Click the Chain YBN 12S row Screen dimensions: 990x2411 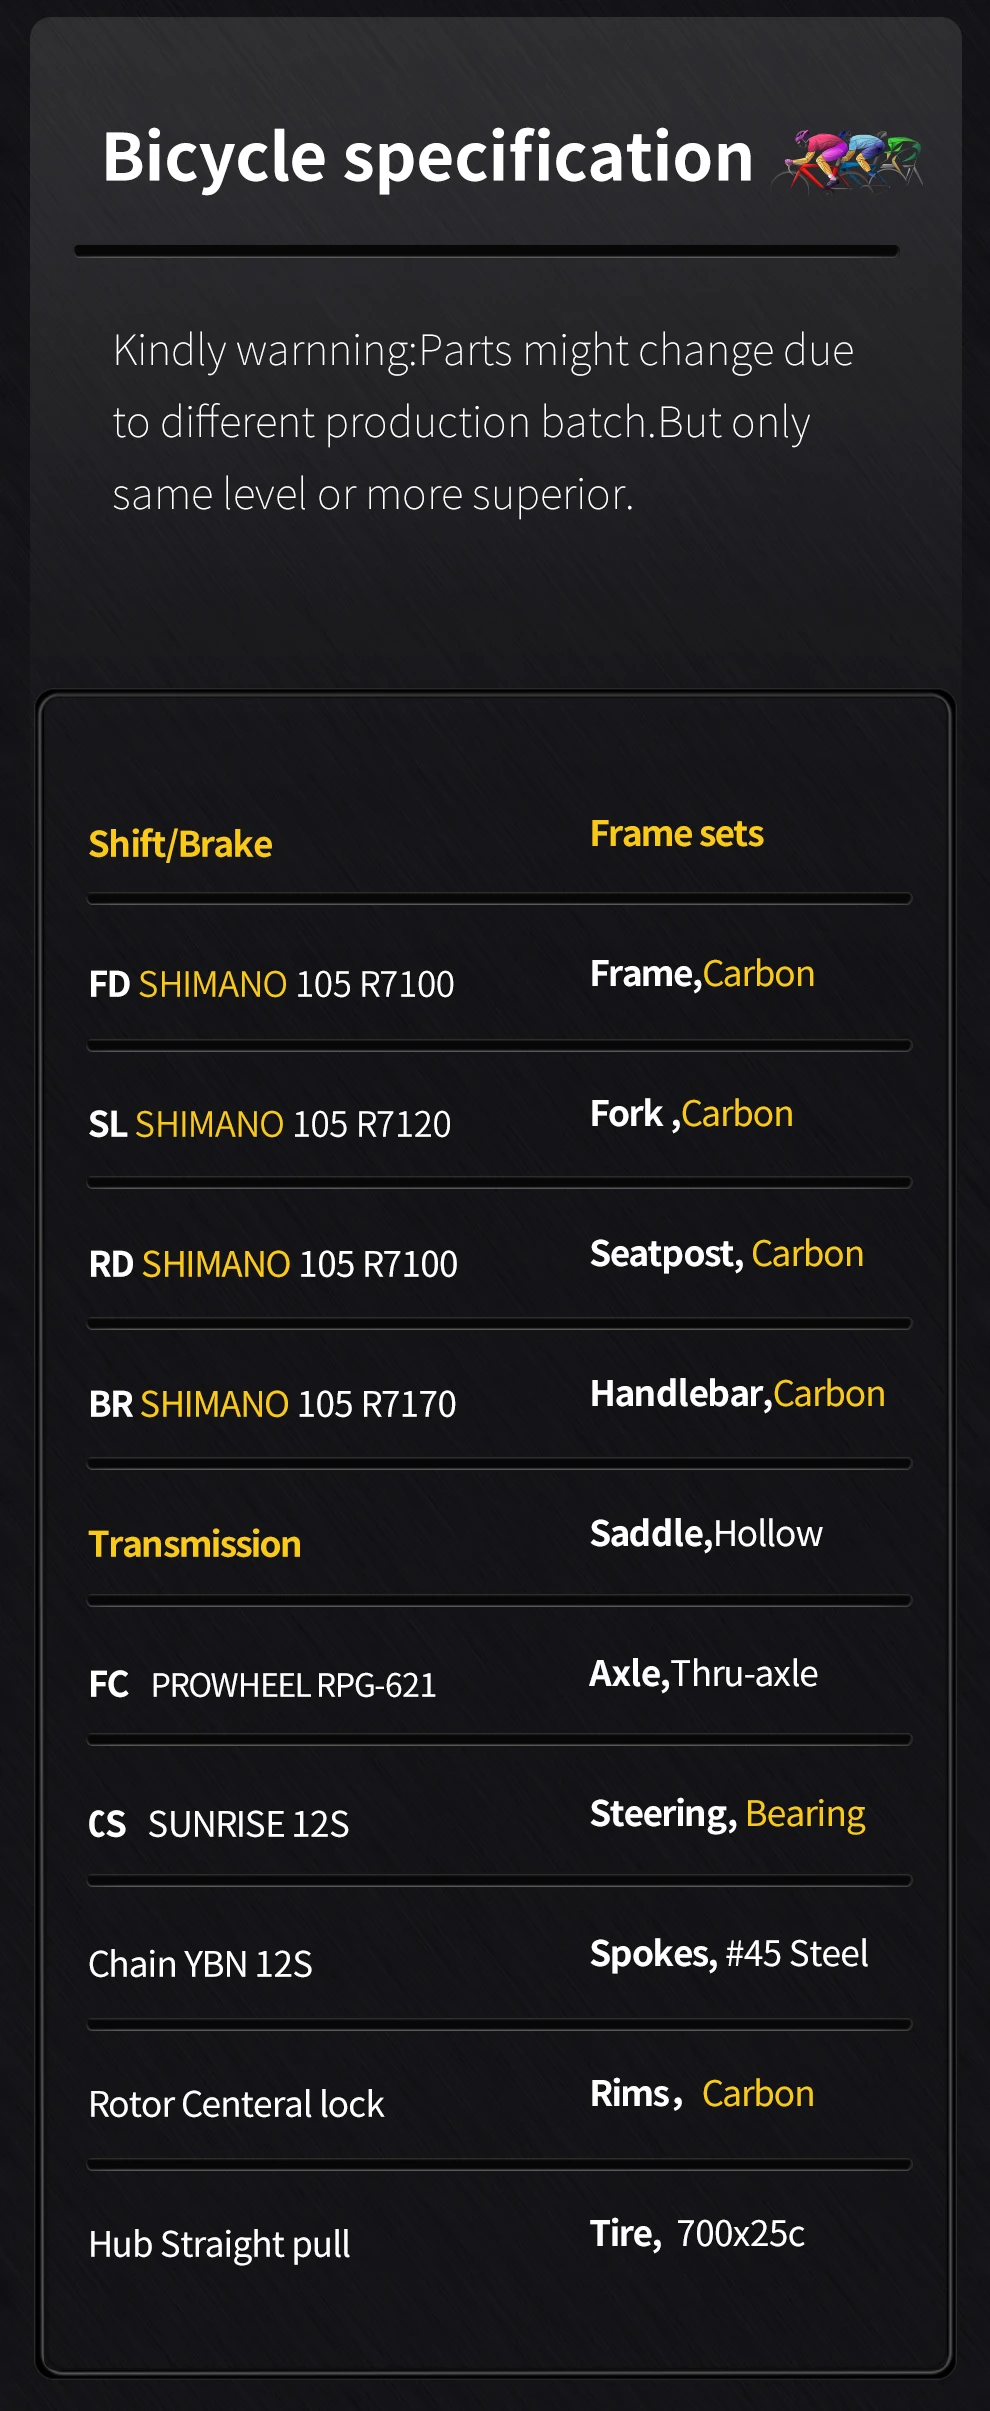coord(201,1965)
